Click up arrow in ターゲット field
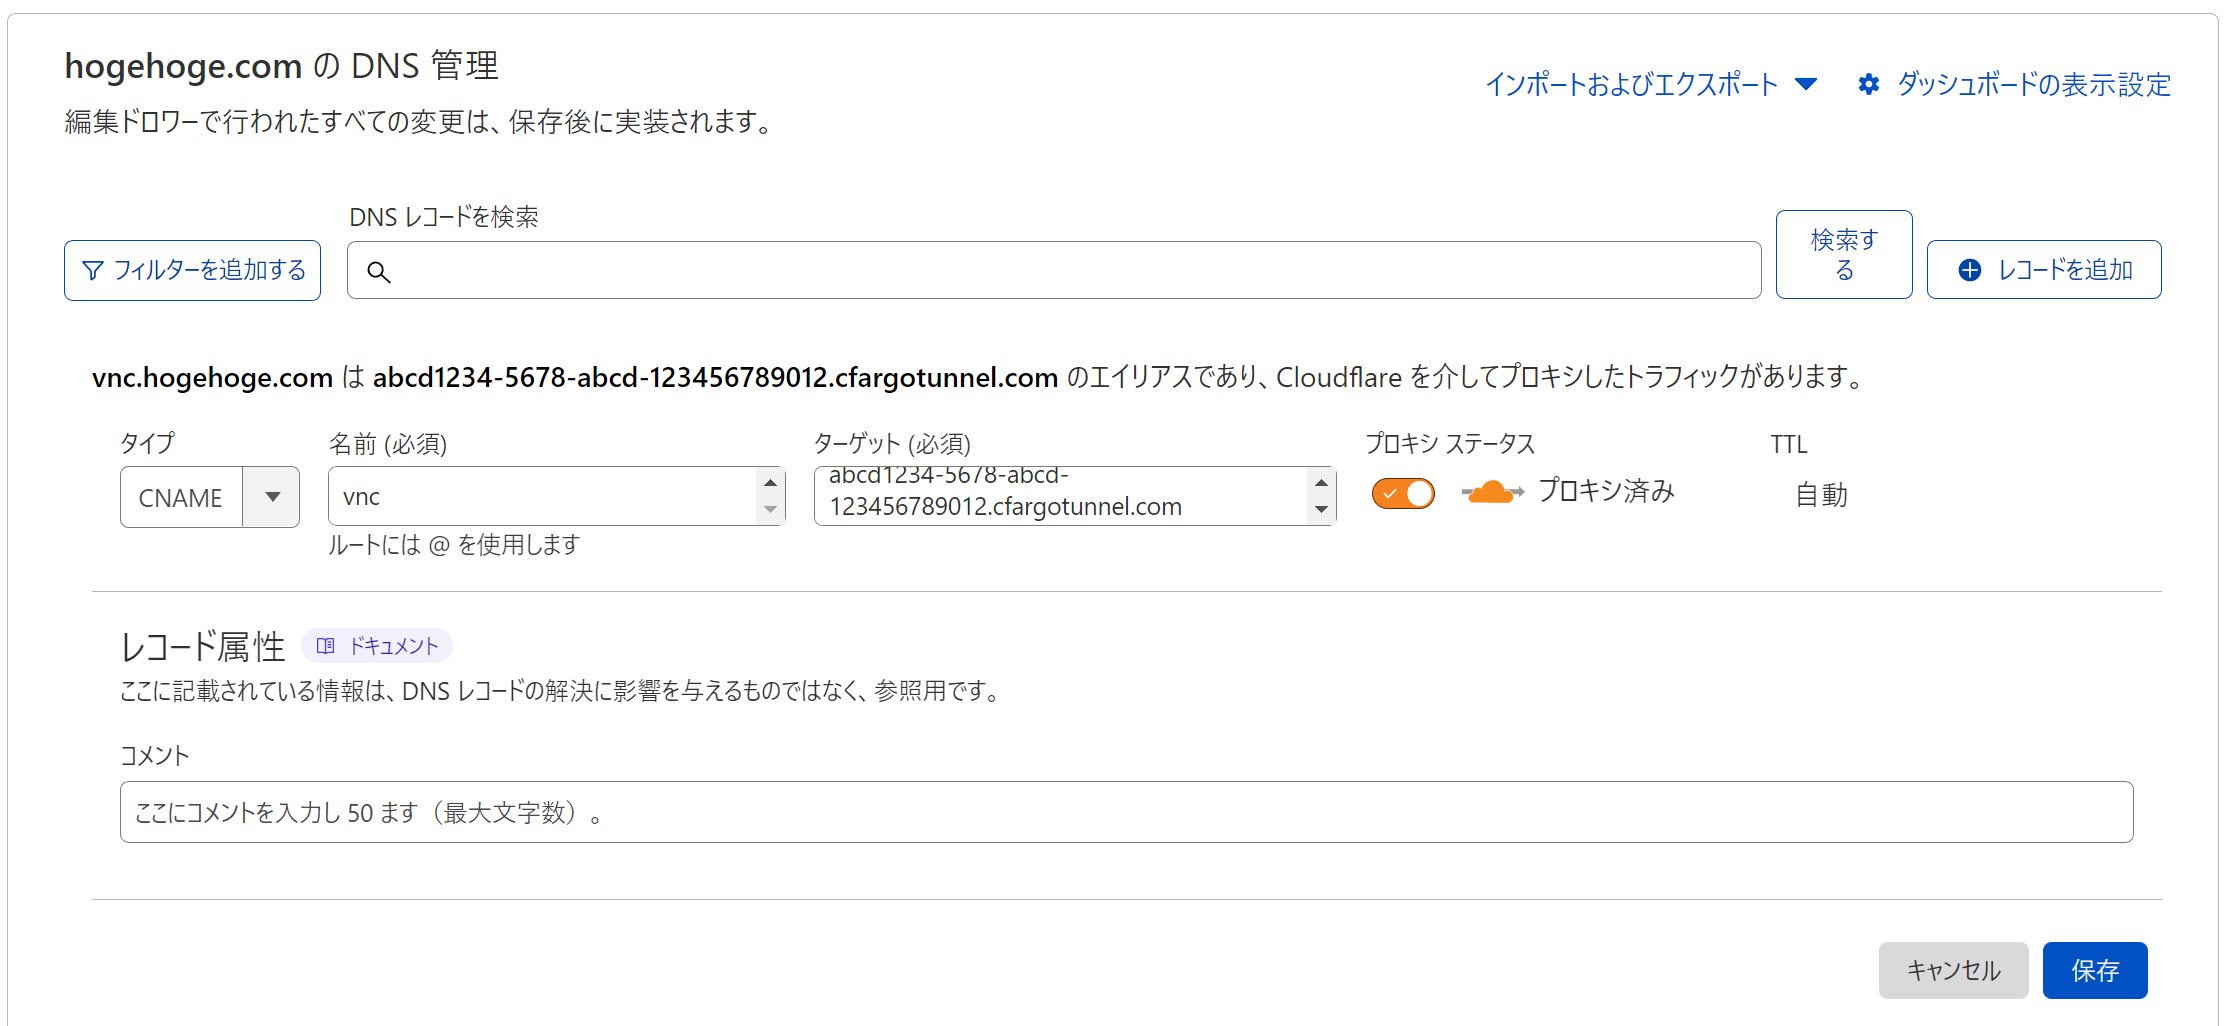 click(x=1321, y=482)
